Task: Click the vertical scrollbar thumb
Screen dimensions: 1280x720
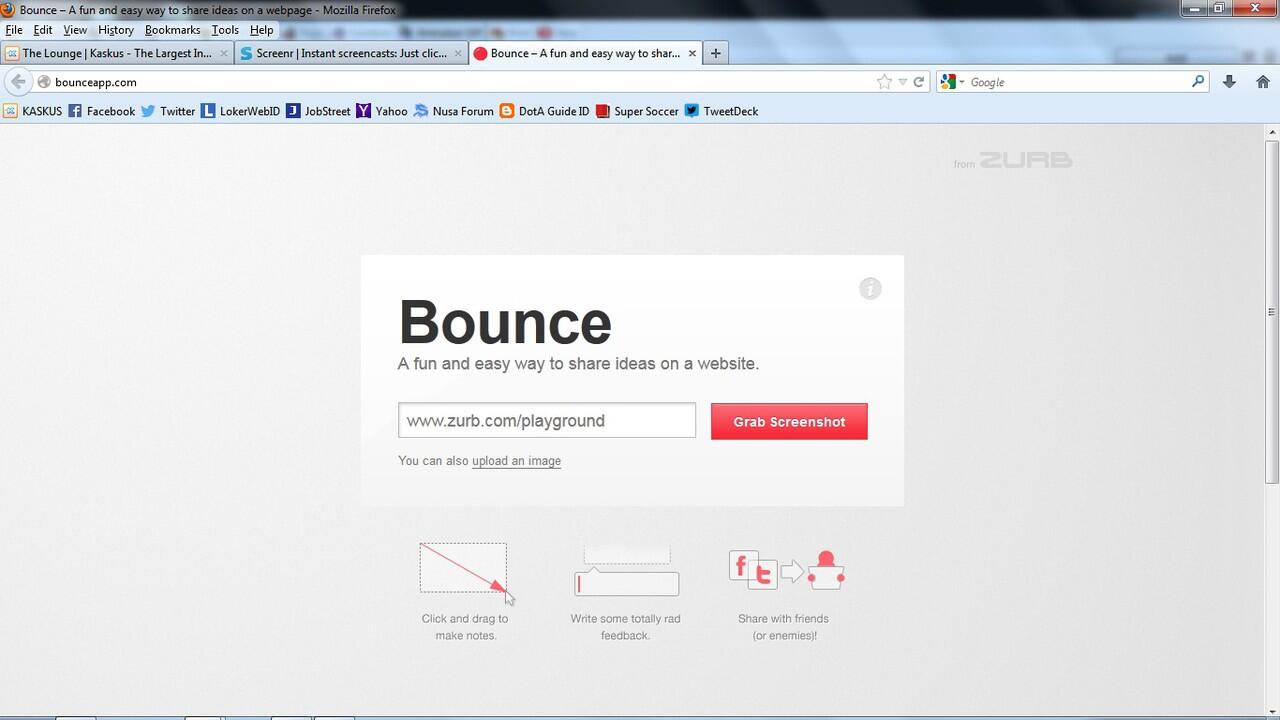Action: tap(1271, 312)
